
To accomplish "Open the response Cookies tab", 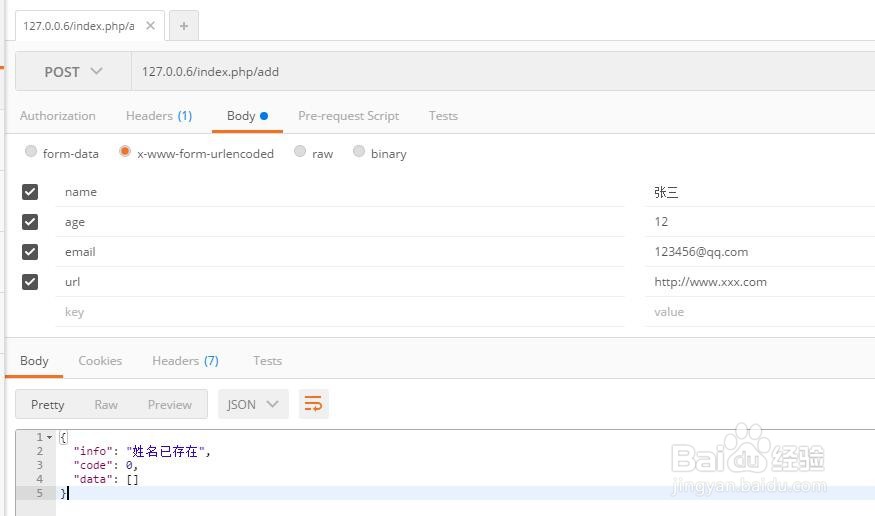I will pos(100,361).
